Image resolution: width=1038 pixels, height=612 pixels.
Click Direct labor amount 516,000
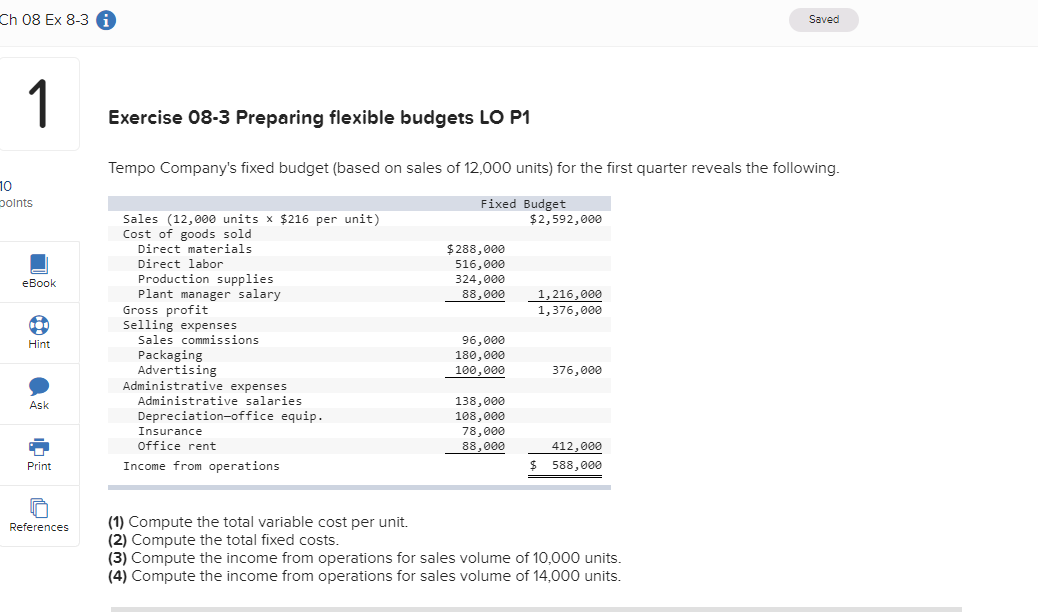pyautogui.click(x=479, y=264)
